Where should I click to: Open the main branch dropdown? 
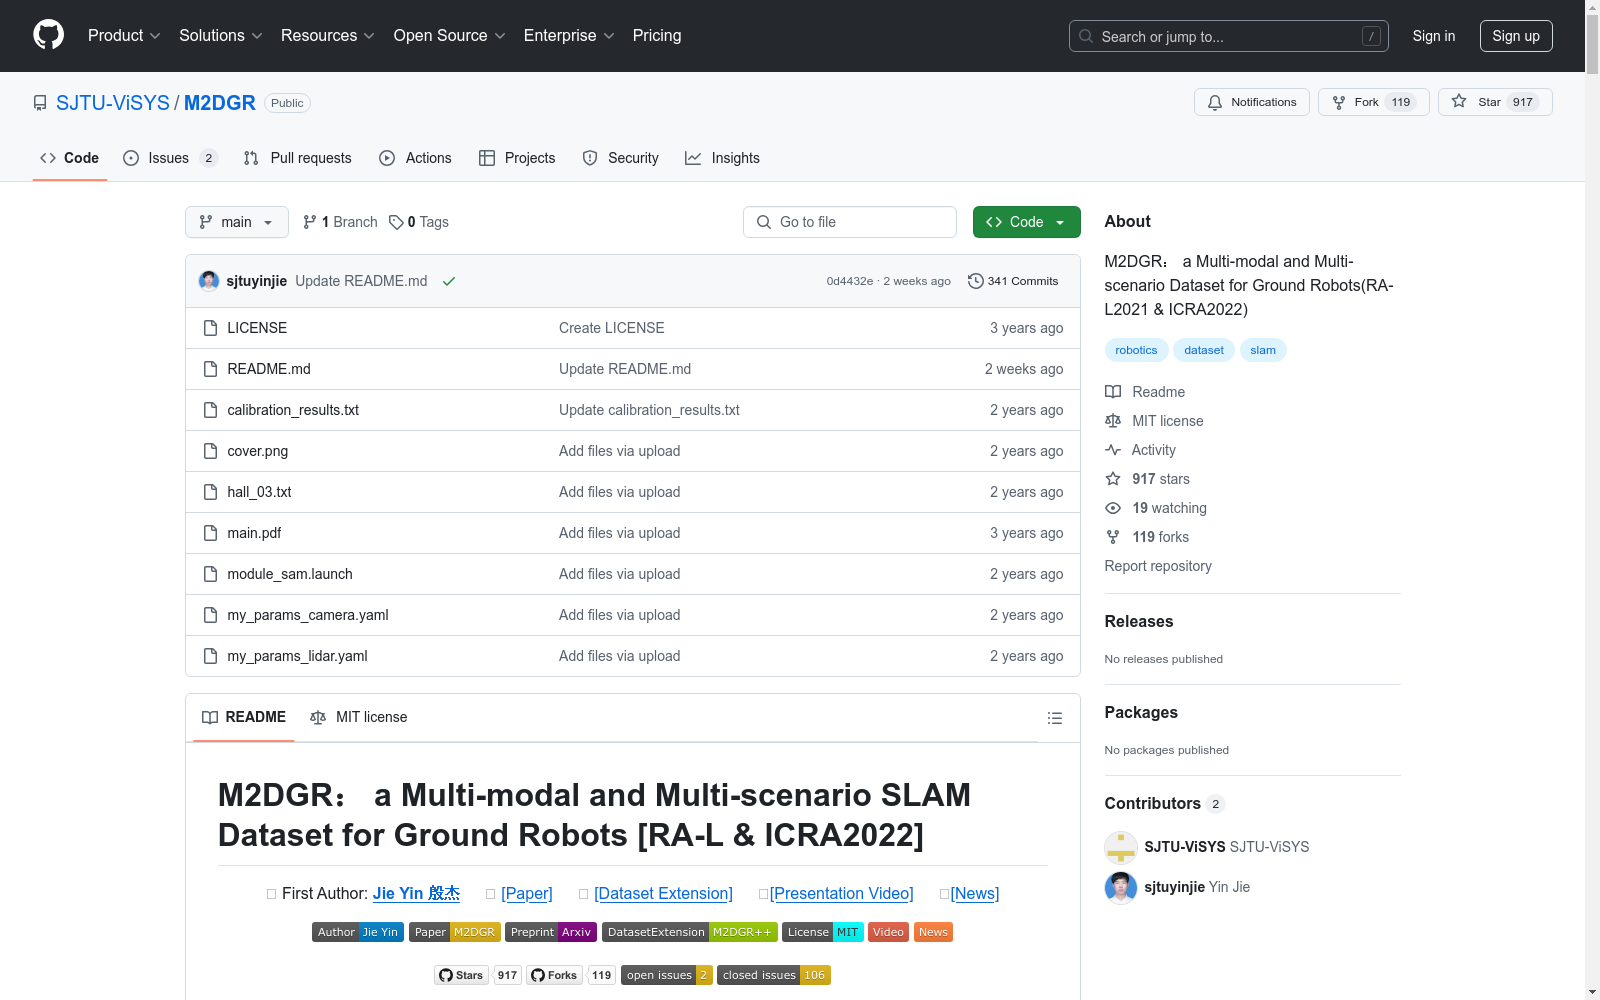tap(237, 222)
